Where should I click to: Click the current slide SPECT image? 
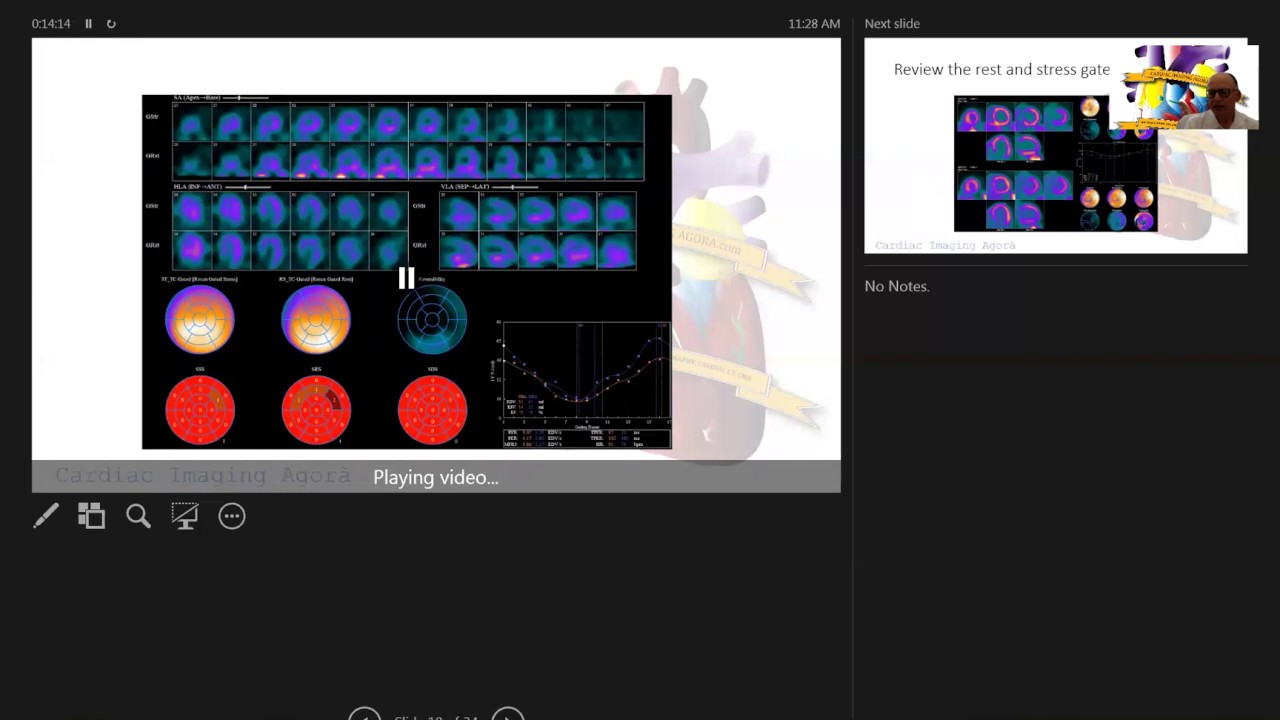click(x=407, y=272)
